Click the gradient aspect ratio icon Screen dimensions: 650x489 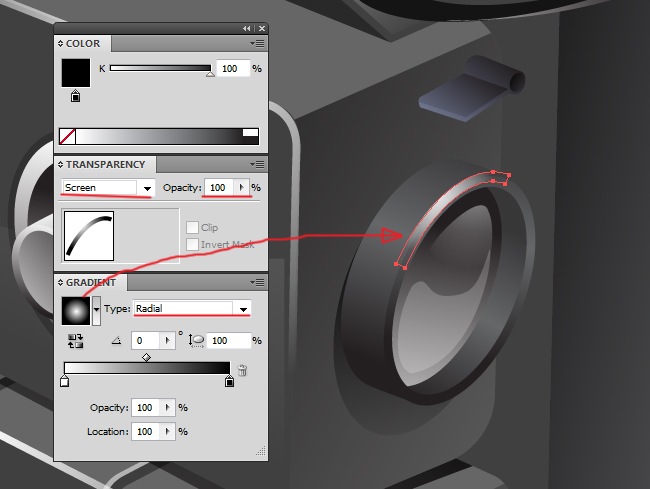(196, 341)
